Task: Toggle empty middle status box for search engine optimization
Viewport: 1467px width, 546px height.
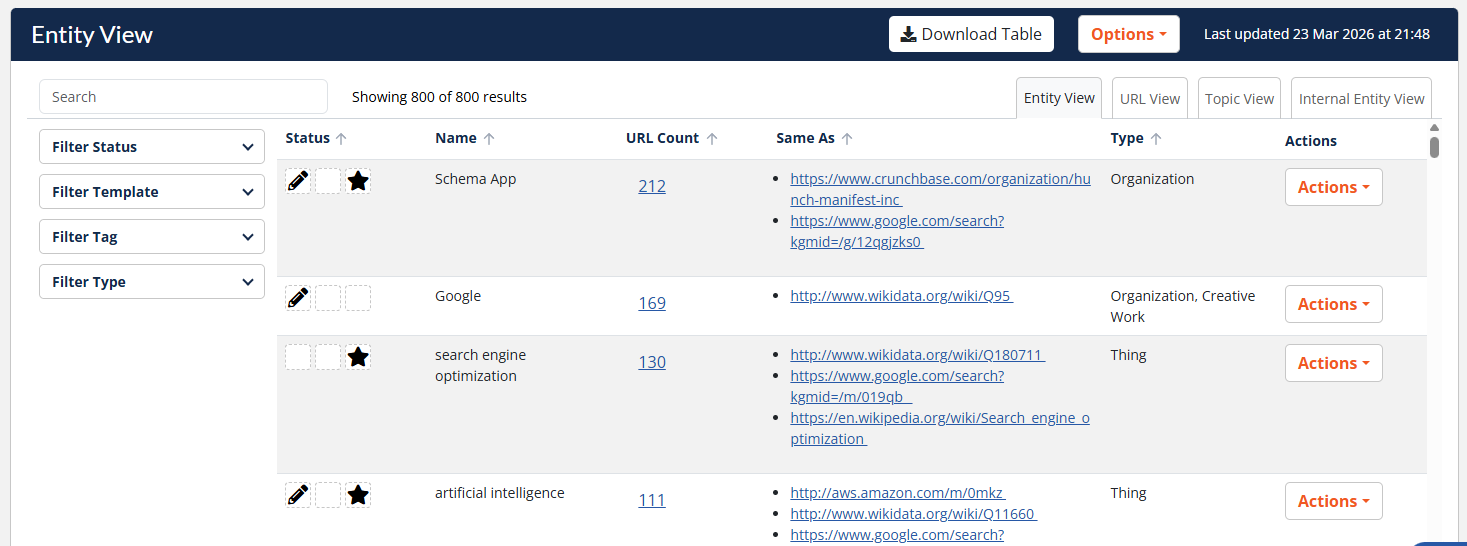Action: 328,357
